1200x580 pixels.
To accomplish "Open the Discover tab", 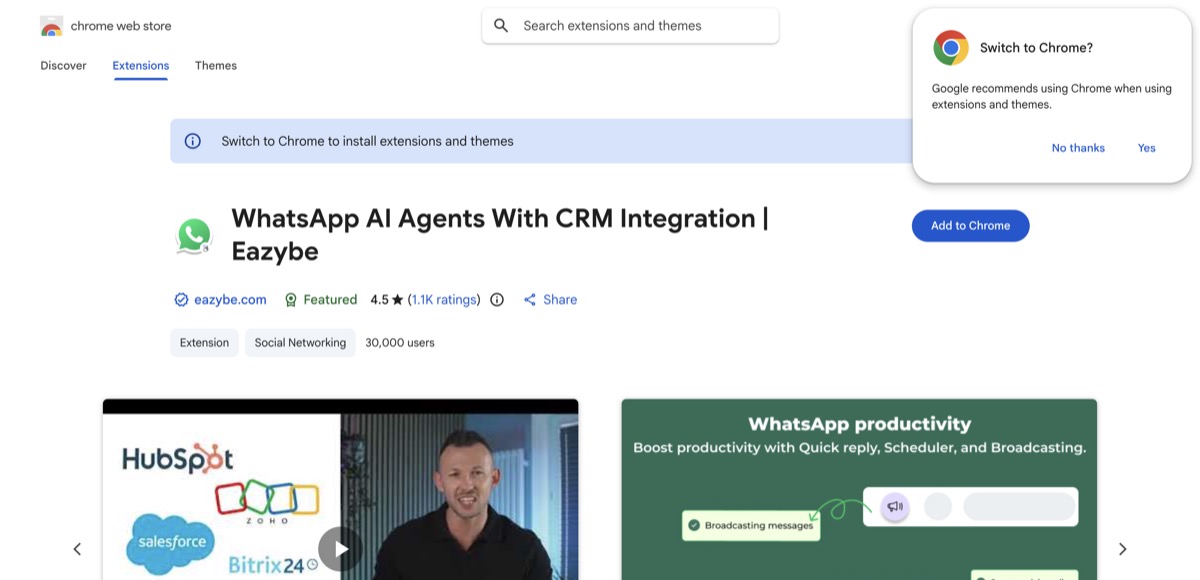I will click(63, 66).
